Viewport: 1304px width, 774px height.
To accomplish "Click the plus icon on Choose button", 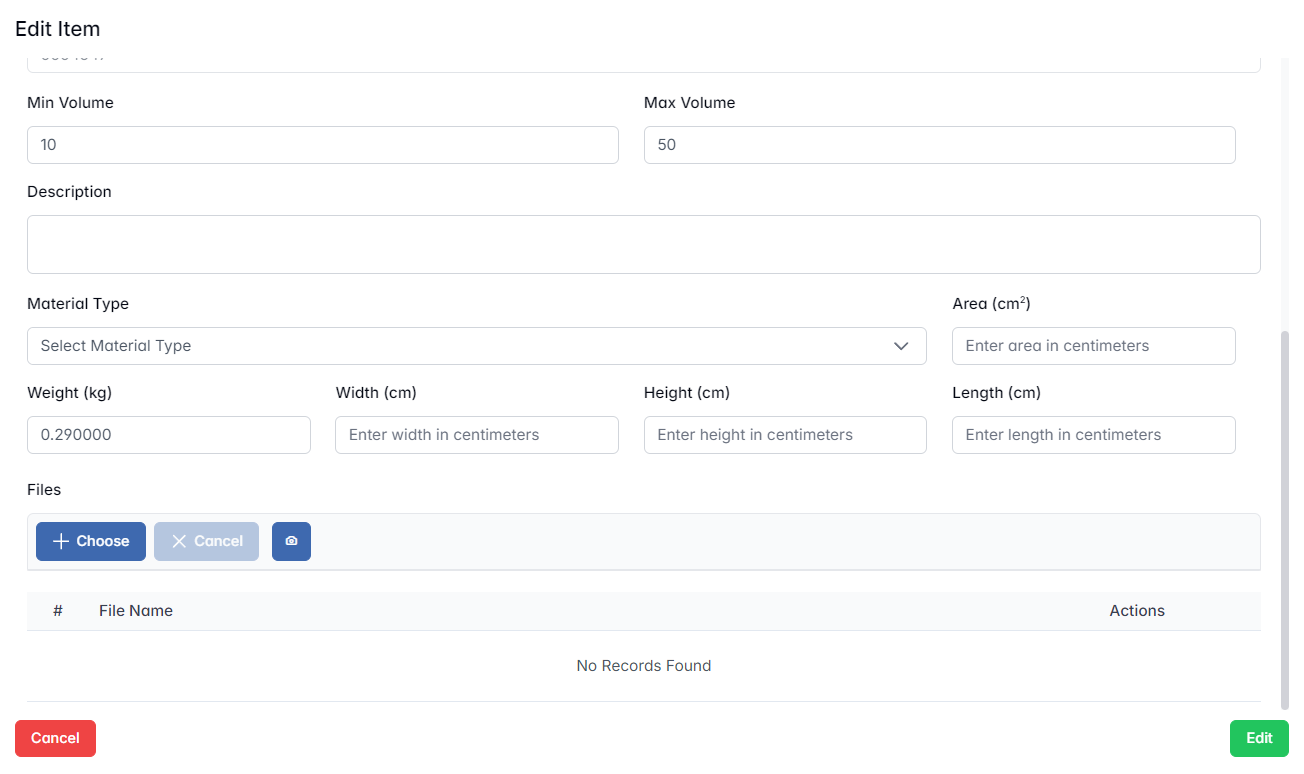I will click(61, 541).
